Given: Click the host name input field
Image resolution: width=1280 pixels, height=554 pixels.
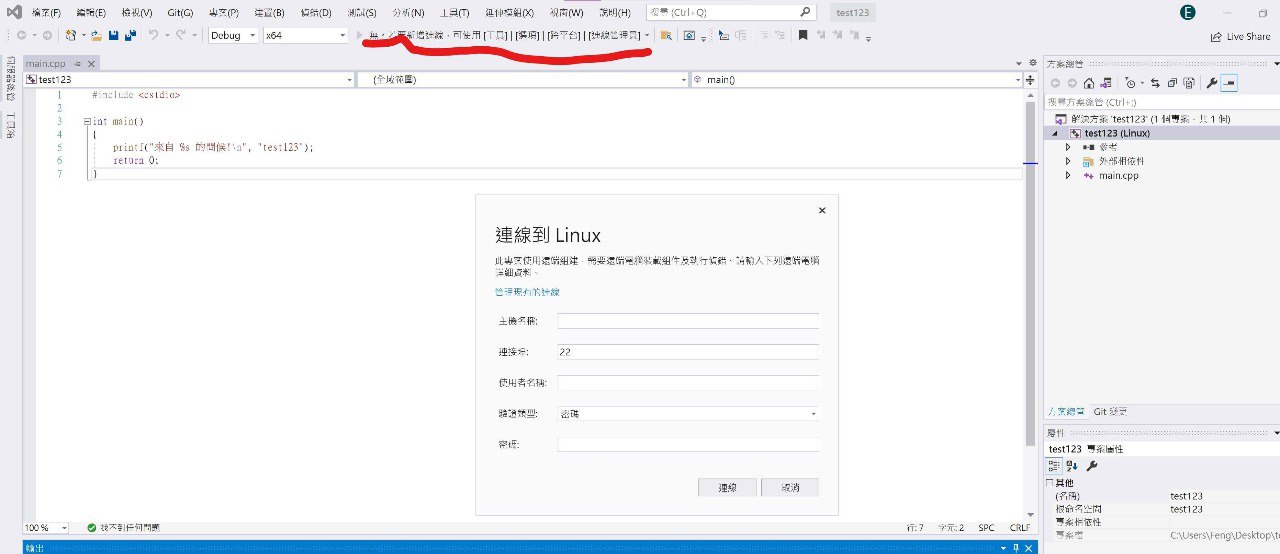Looking at the screenshot, I should pyautogui.click(x=688, y=321).
